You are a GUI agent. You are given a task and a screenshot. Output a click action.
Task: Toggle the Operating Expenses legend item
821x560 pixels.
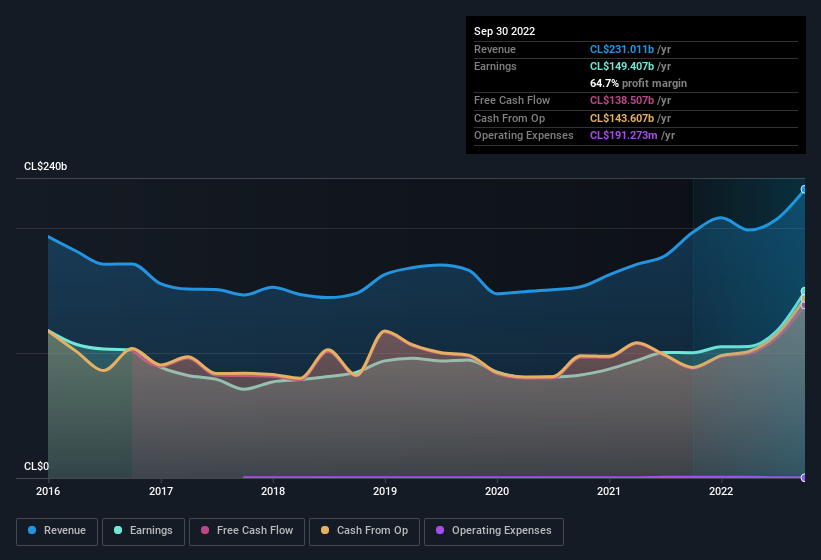tap(494, 531)
